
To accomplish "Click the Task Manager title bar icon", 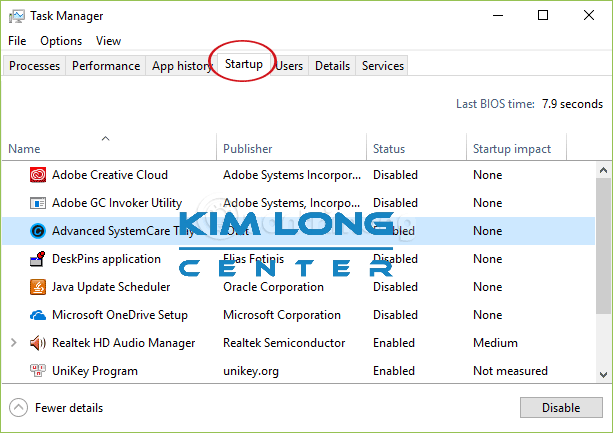I will [x=16, y=16].
